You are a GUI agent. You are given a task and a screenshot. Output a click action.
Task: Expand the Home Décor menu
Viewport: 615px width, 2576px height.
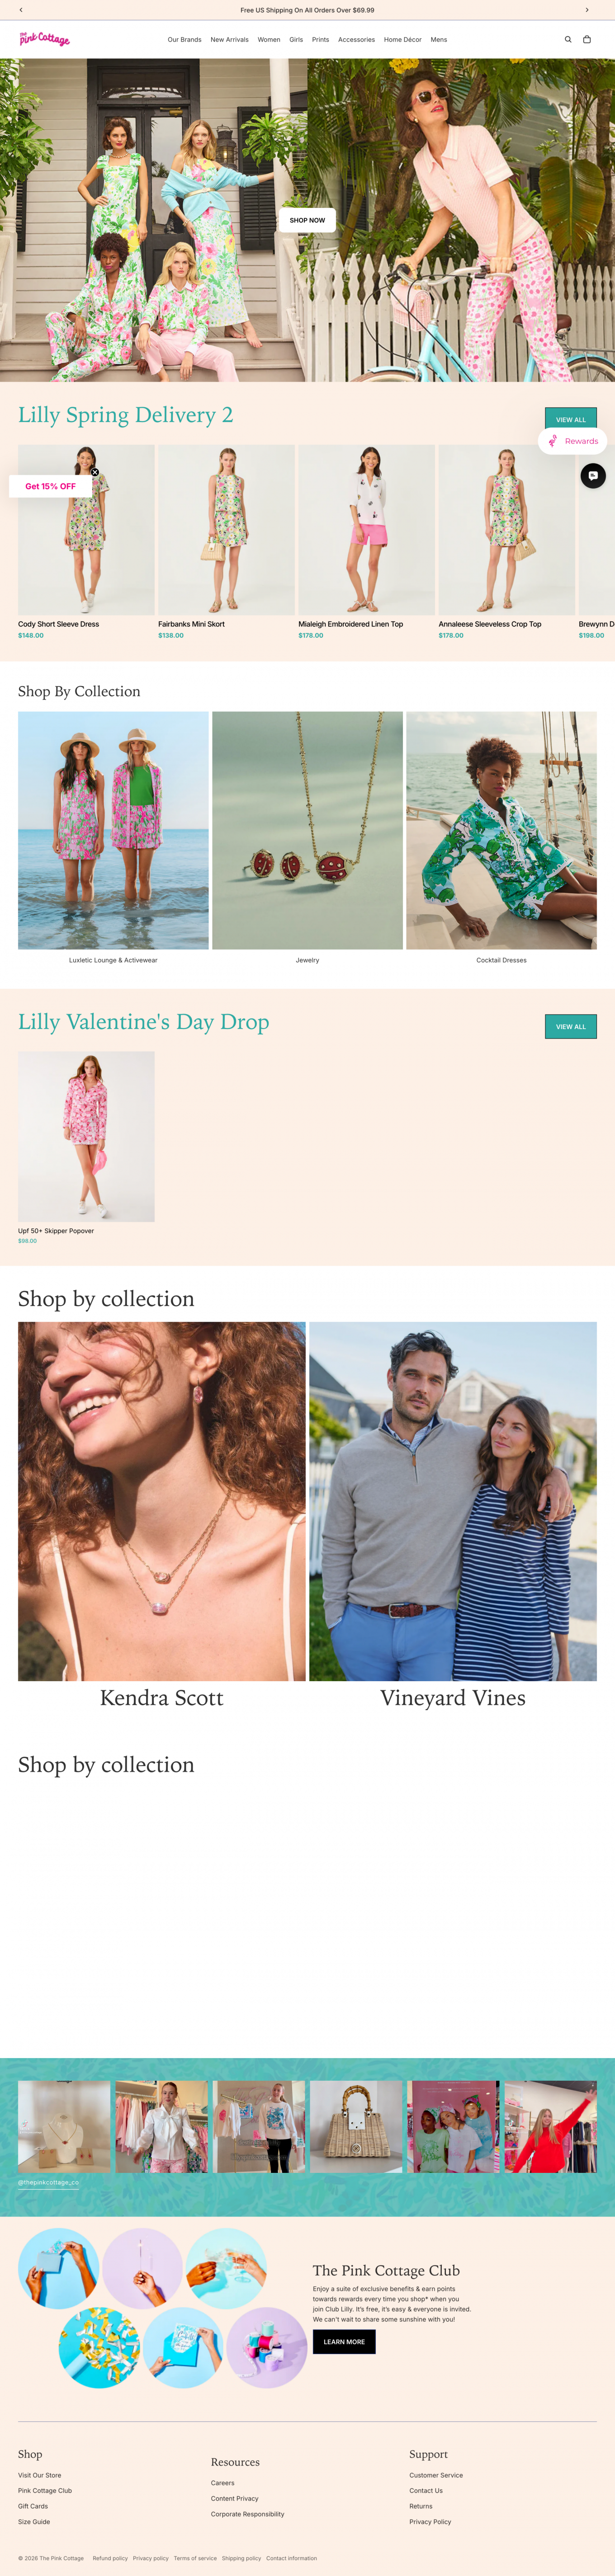pyautogui.click(x=402, y=40)
